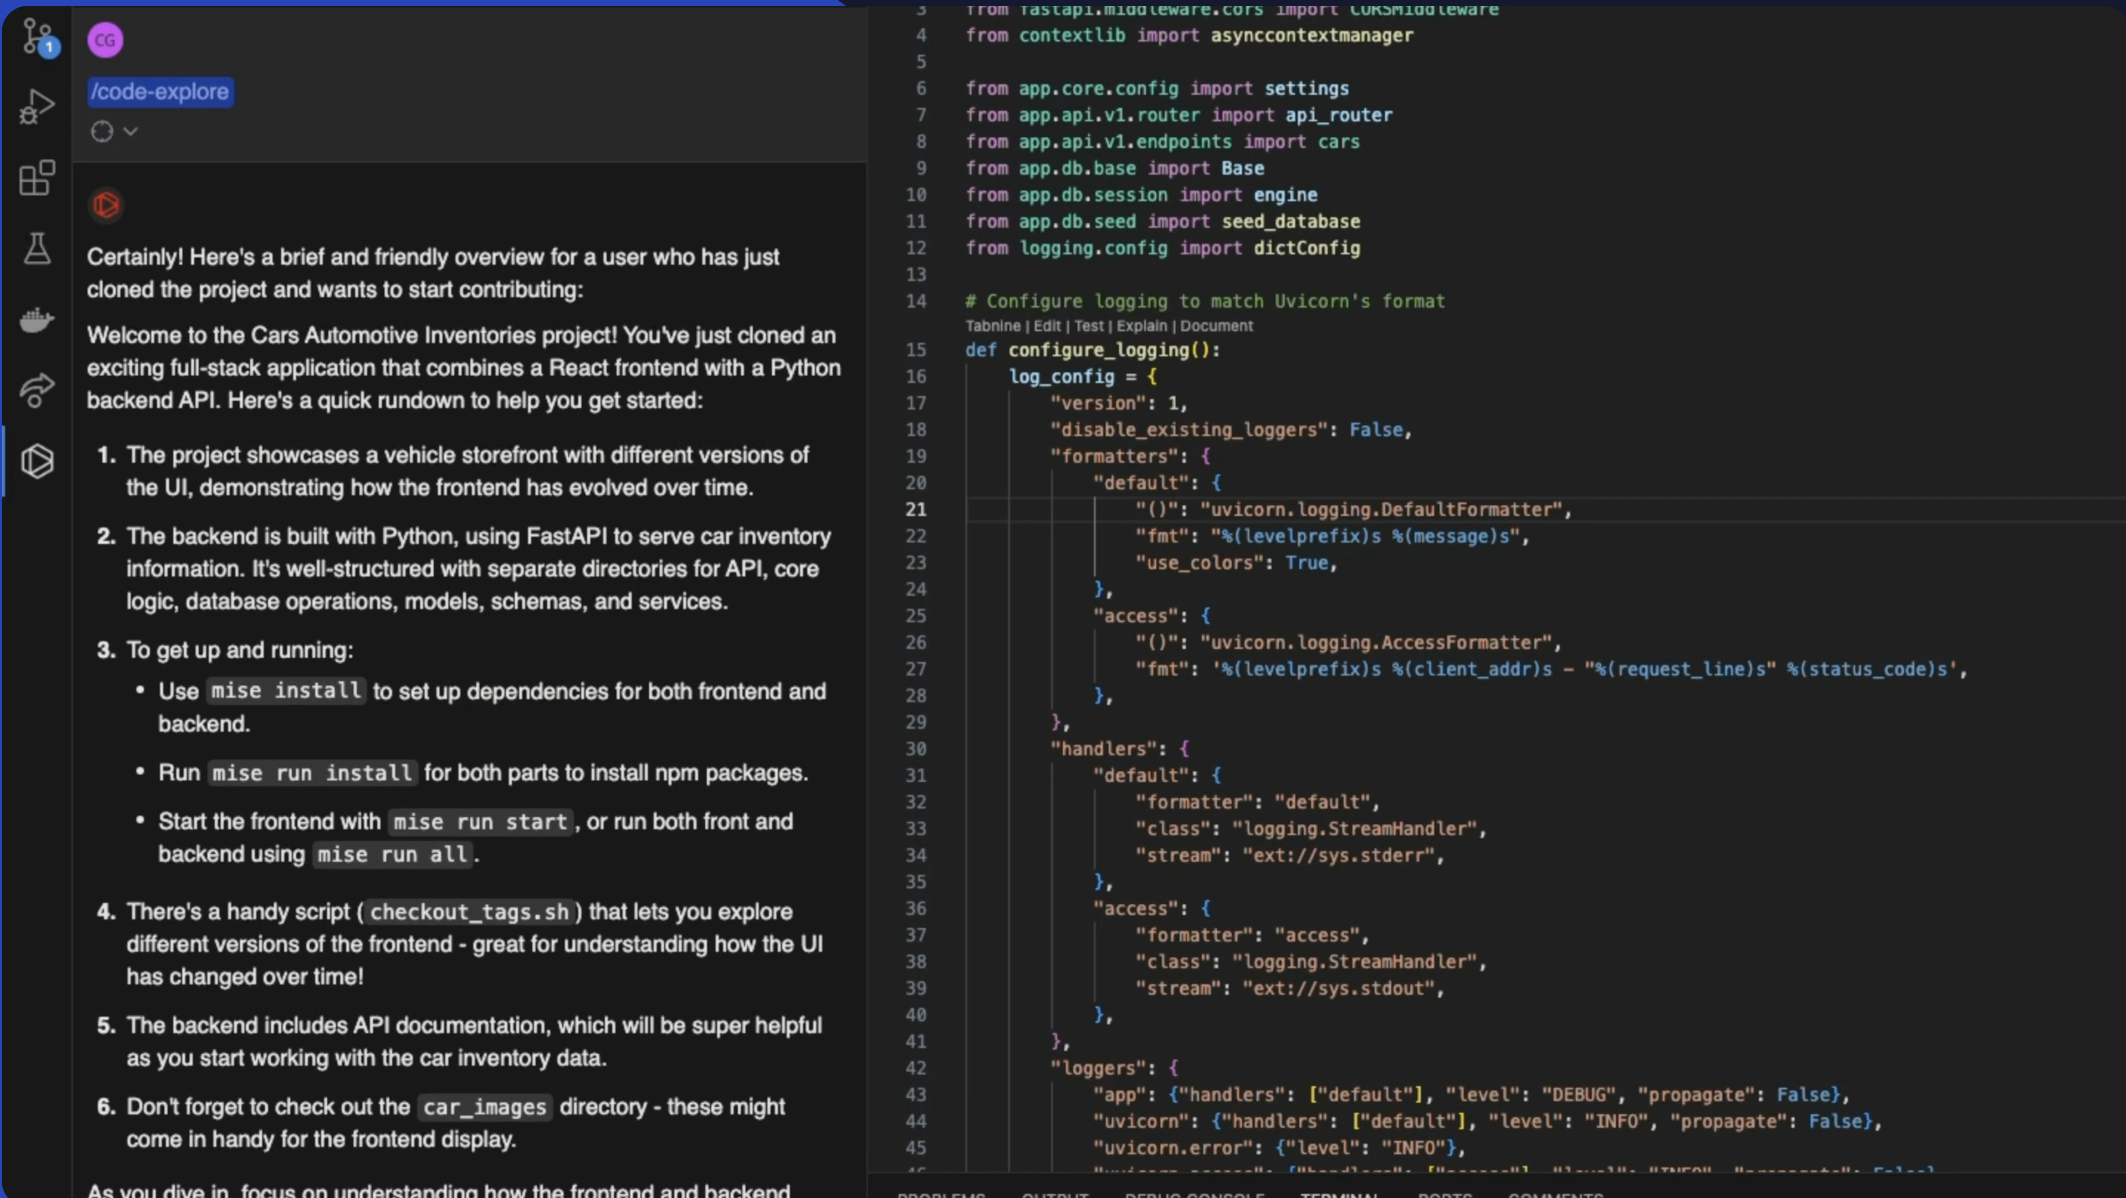Click the 'car_images' code snippet
The height and width of the screenshot is (1198, 2126).
click(x=484, y=1107)
